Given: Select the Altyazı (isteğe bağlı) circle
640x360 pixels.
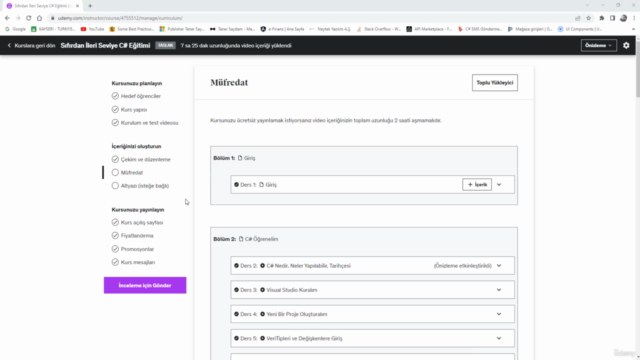Looking at the screenshot, I should (x=115, y=186).
